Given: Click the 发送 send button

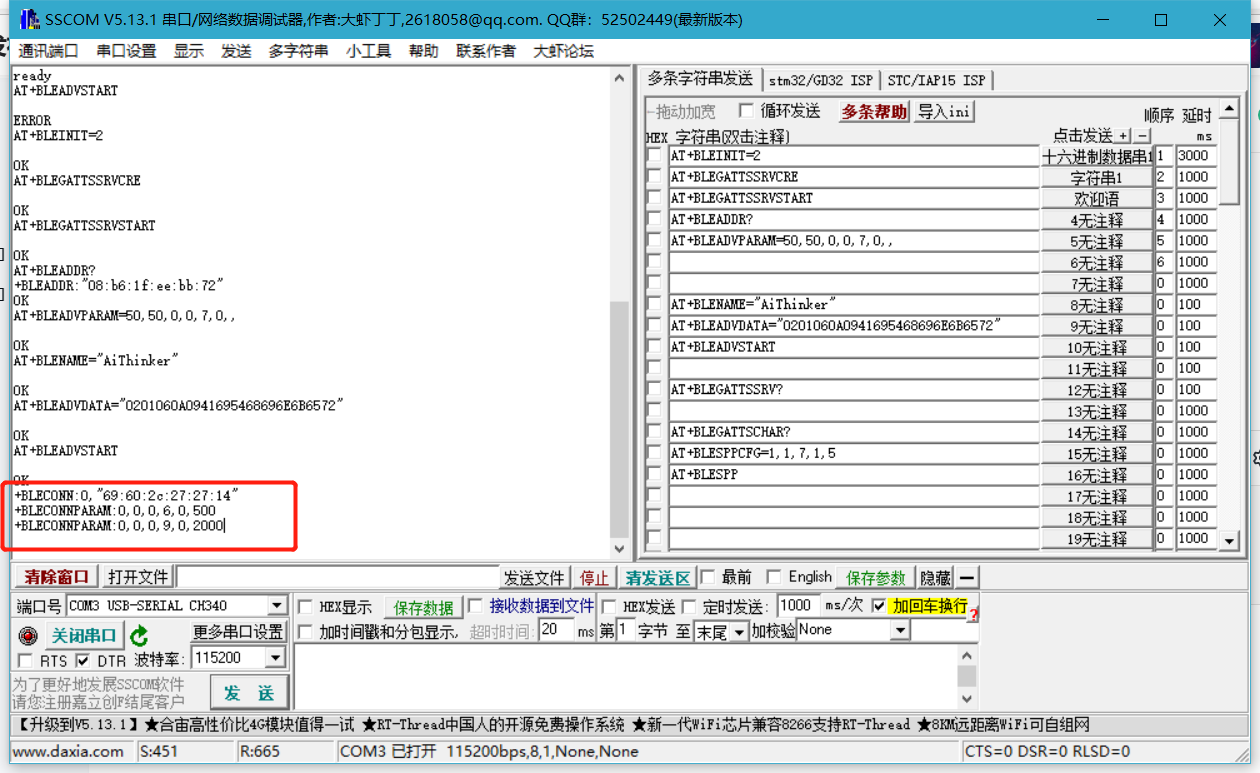Looking at the screenshot, I should click(249, 693).
